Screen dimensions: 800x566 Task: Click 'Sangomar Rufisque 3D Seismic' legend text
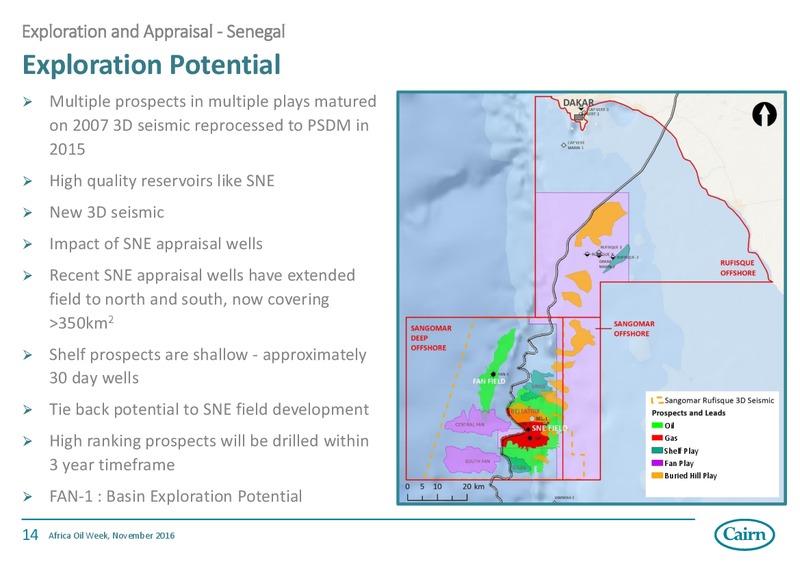(x=719, y=401)
